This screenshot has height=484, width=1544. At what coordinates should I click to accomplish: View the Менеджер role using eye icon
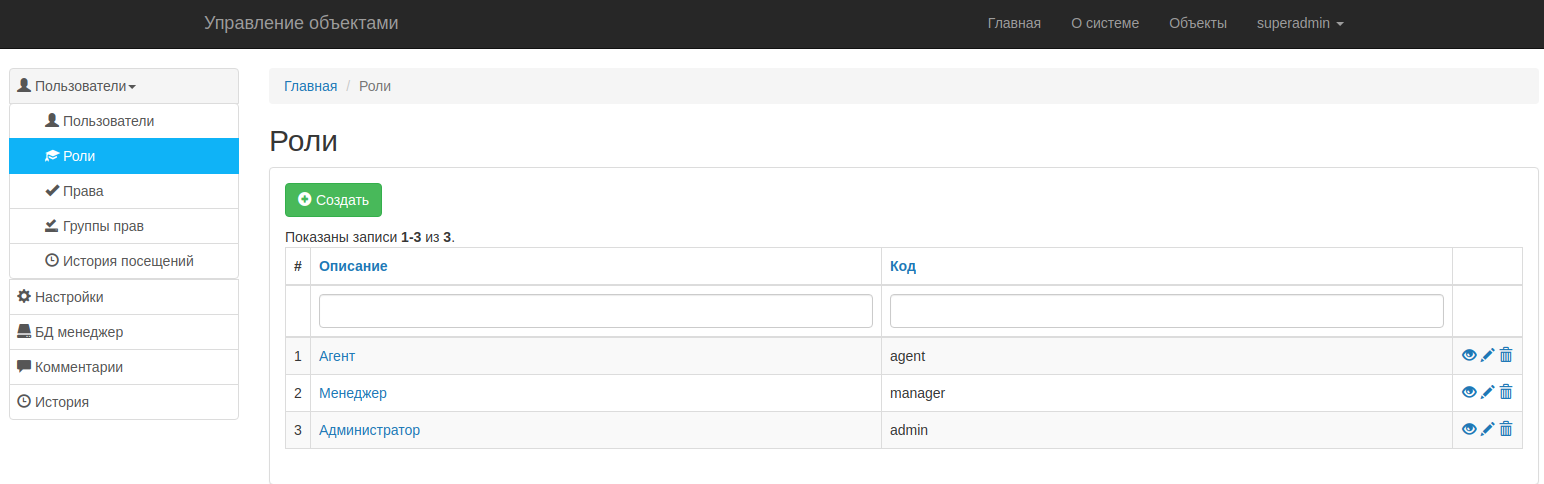coord(1469,392)
